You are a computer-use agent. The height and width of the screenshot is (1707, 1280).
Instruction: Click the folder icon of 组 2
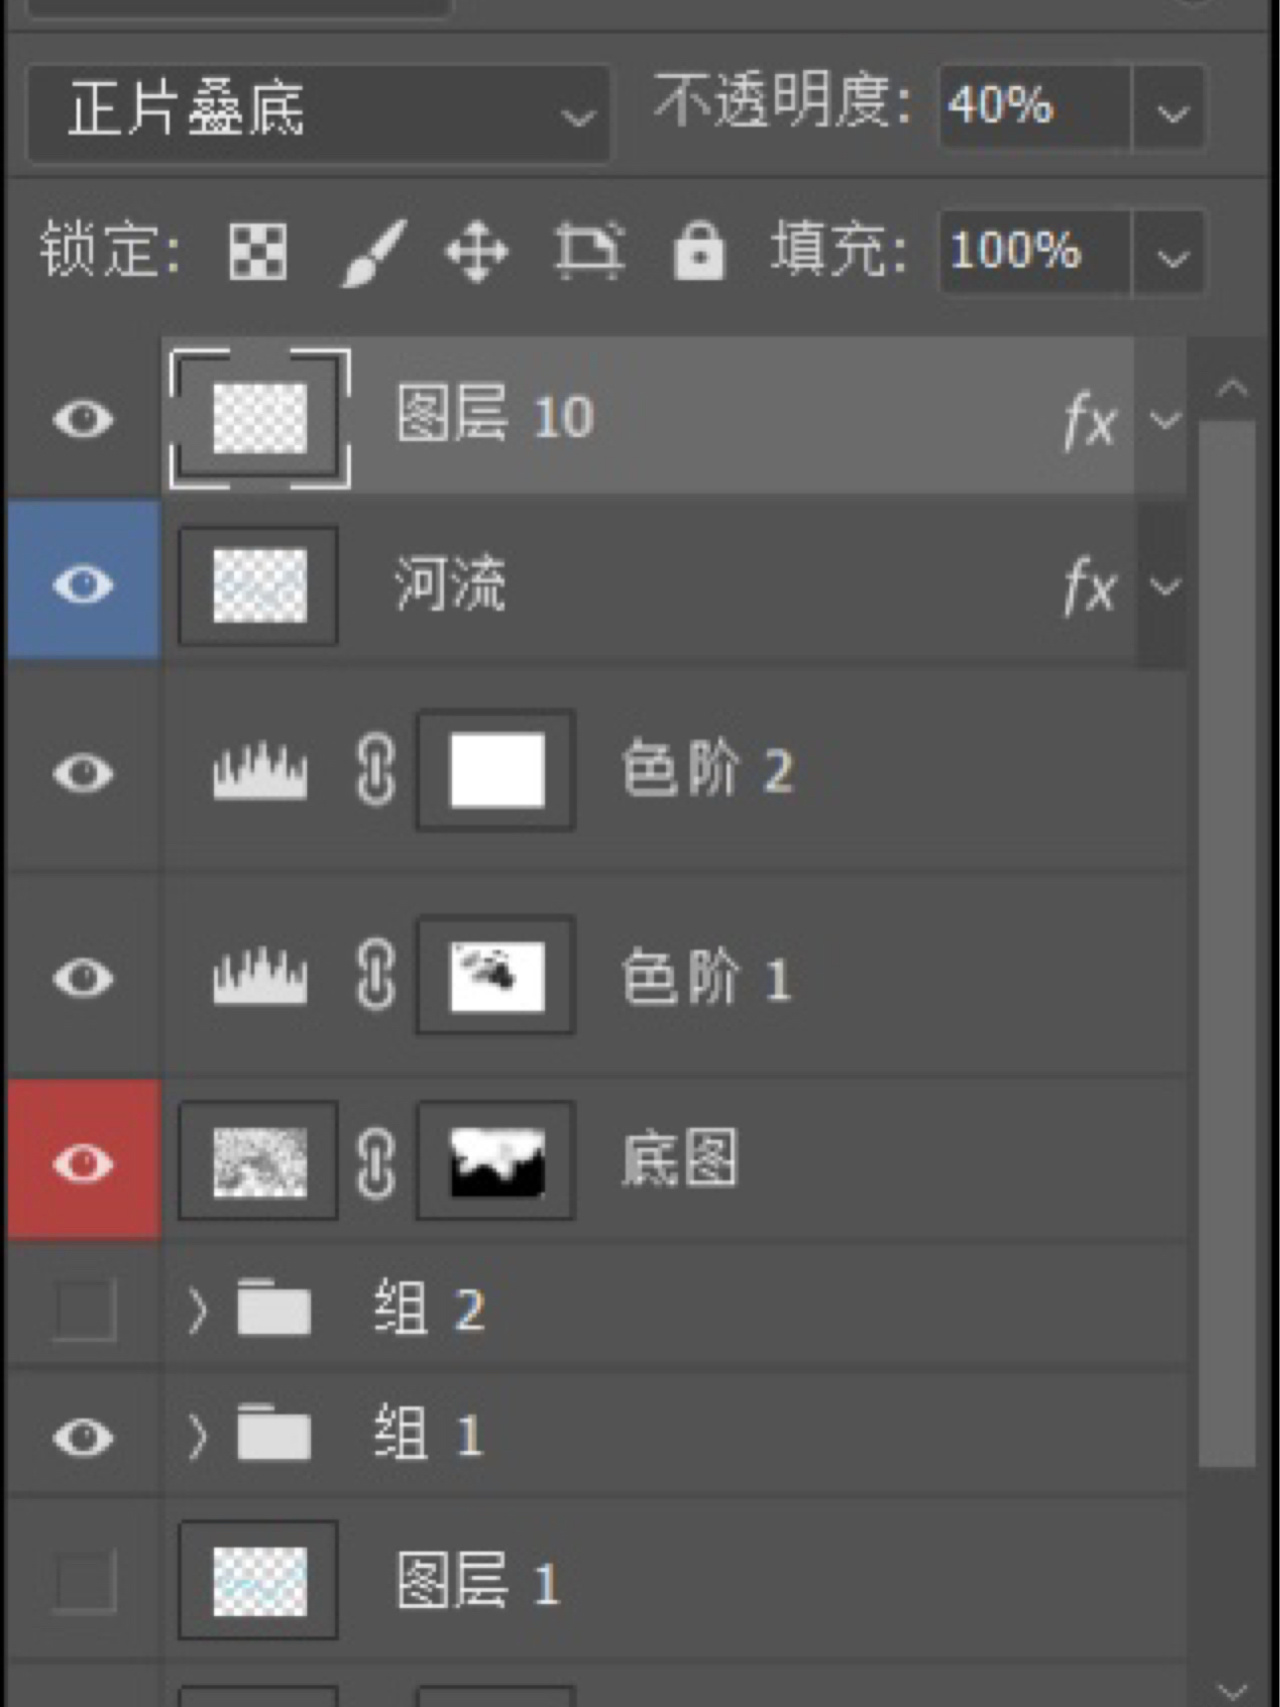tap(274, 1308)
